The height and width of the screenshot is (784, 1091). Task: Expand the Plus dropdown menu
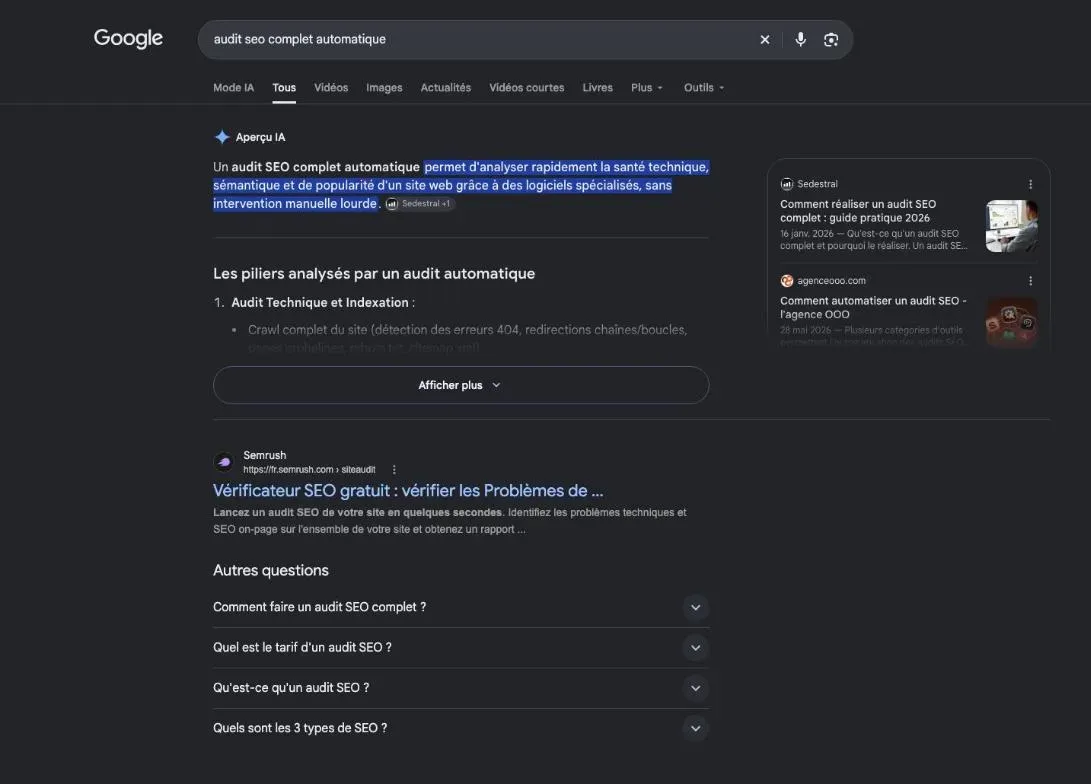[x=646, y=88]
